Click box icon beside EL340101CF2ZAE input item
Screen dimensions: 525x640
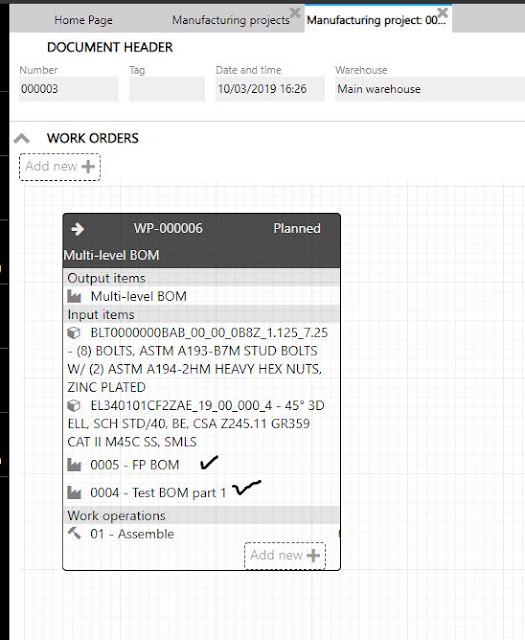pos(74,406)
